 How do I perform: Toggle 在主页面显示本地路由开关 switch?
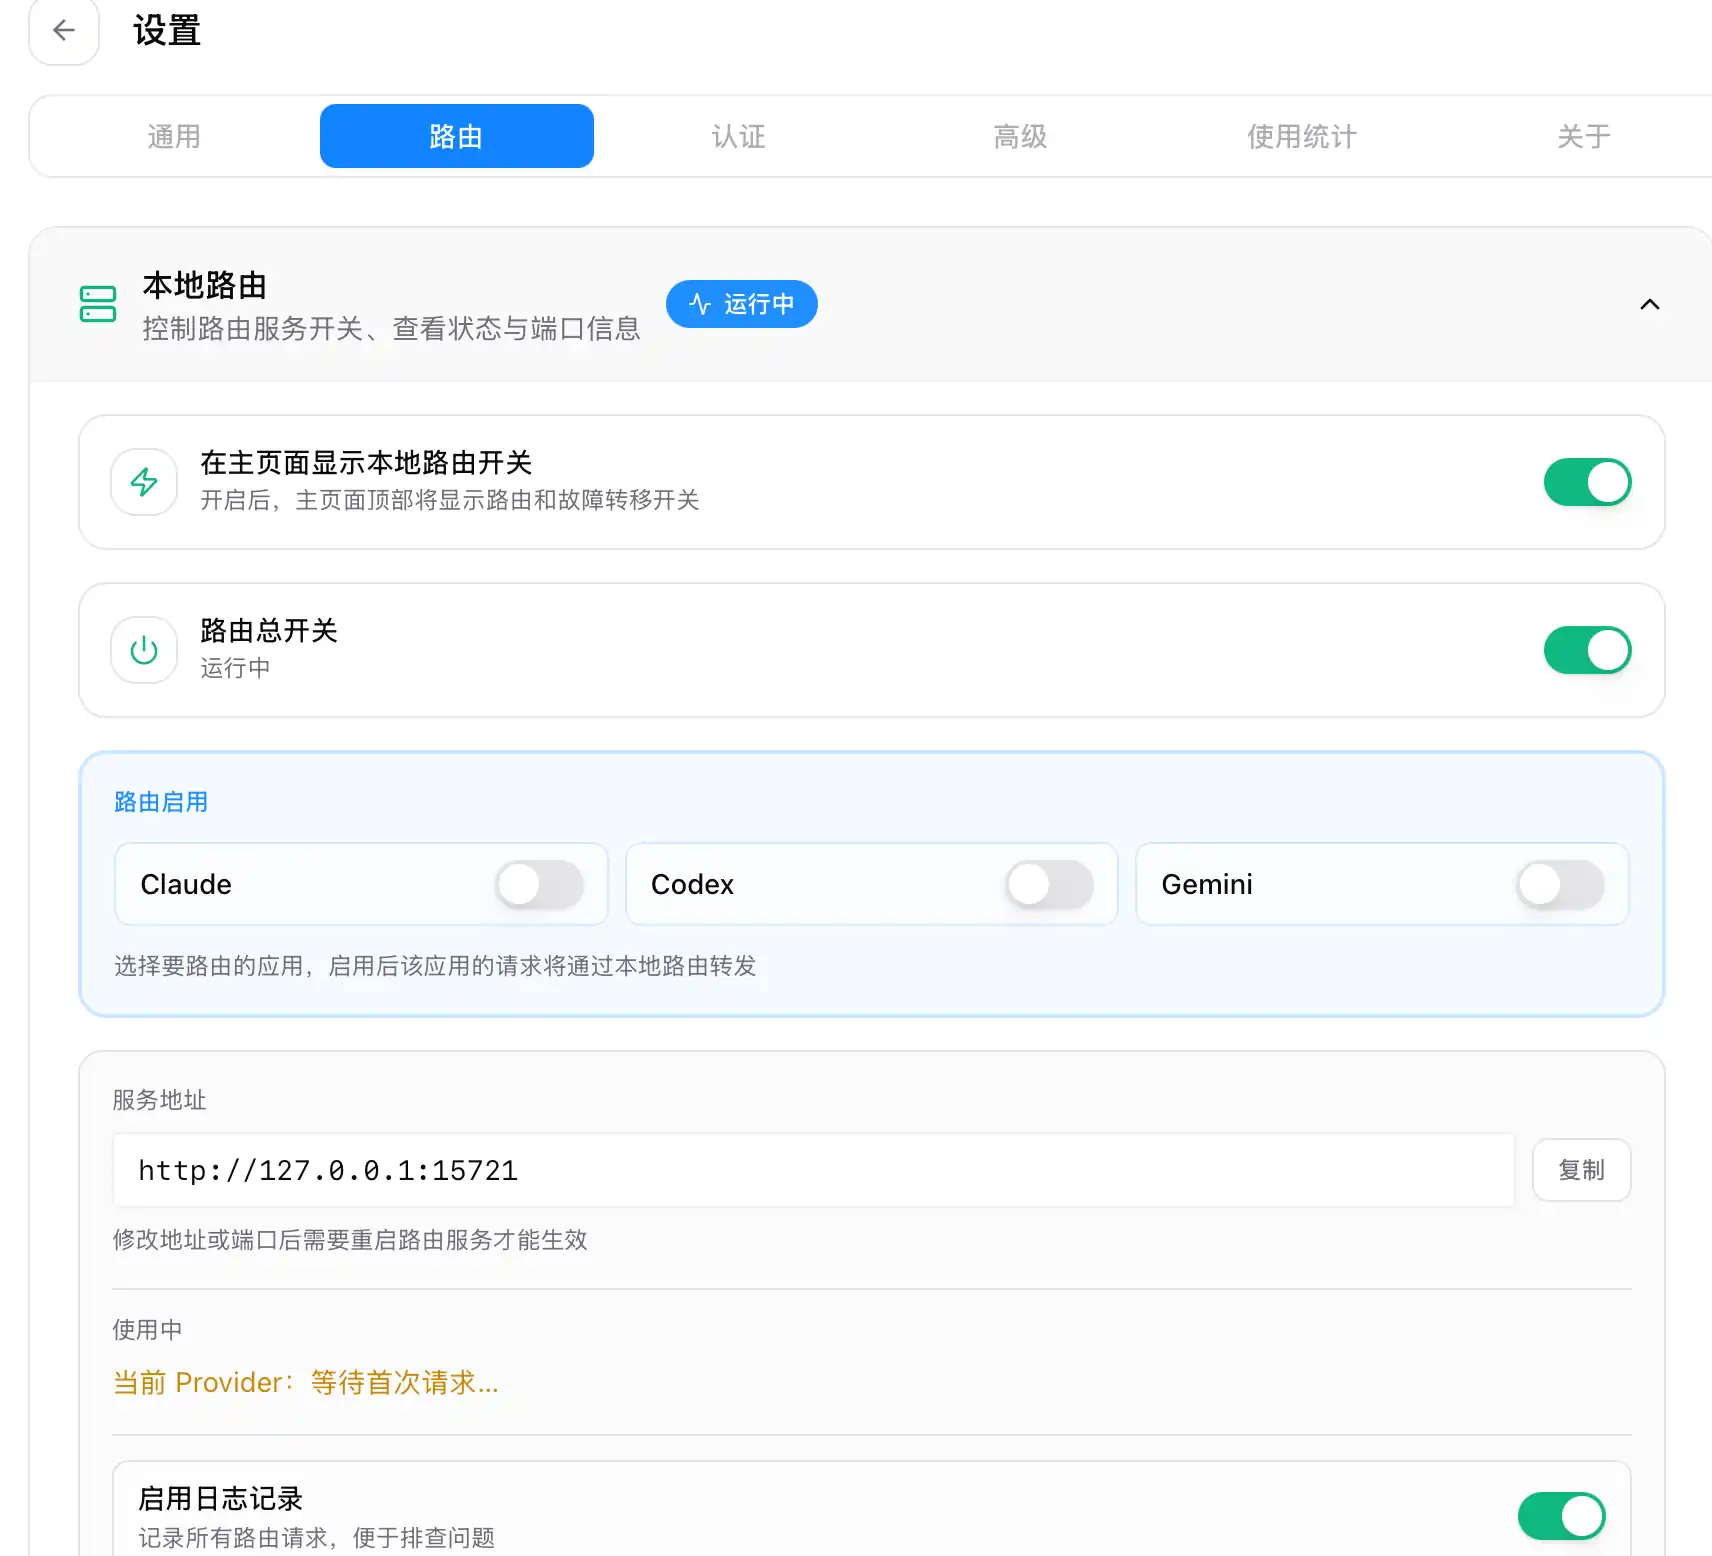pos(1588,482)
